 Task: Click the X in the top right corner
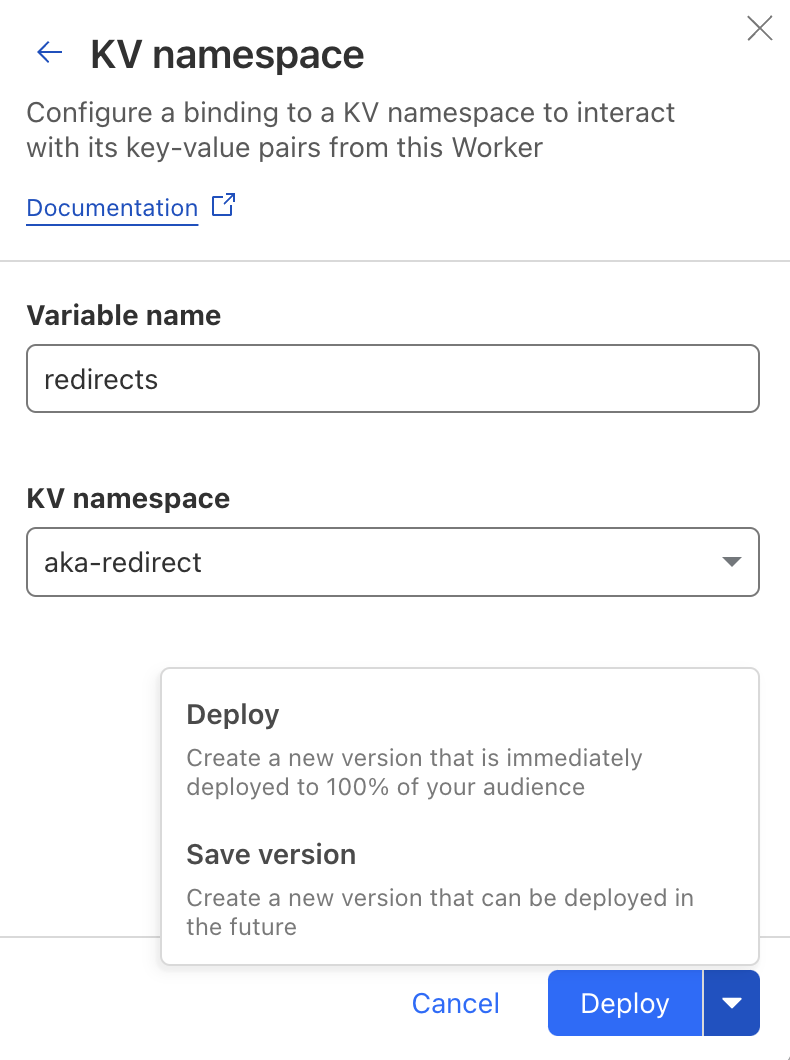[x=760, y=28]
